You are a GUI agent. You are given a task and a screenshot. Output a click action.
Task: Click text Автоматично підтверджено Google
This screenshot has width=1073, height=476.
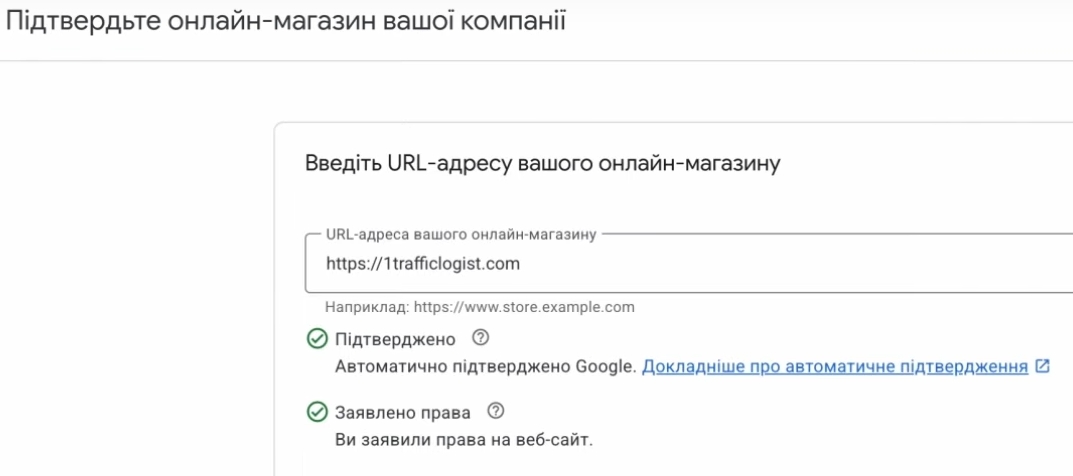click(485, 367)
